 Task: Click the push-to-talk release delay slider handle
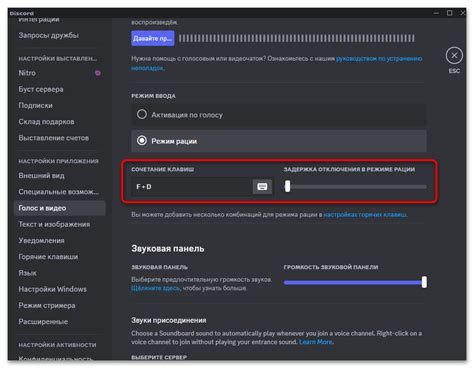[287, 186]
